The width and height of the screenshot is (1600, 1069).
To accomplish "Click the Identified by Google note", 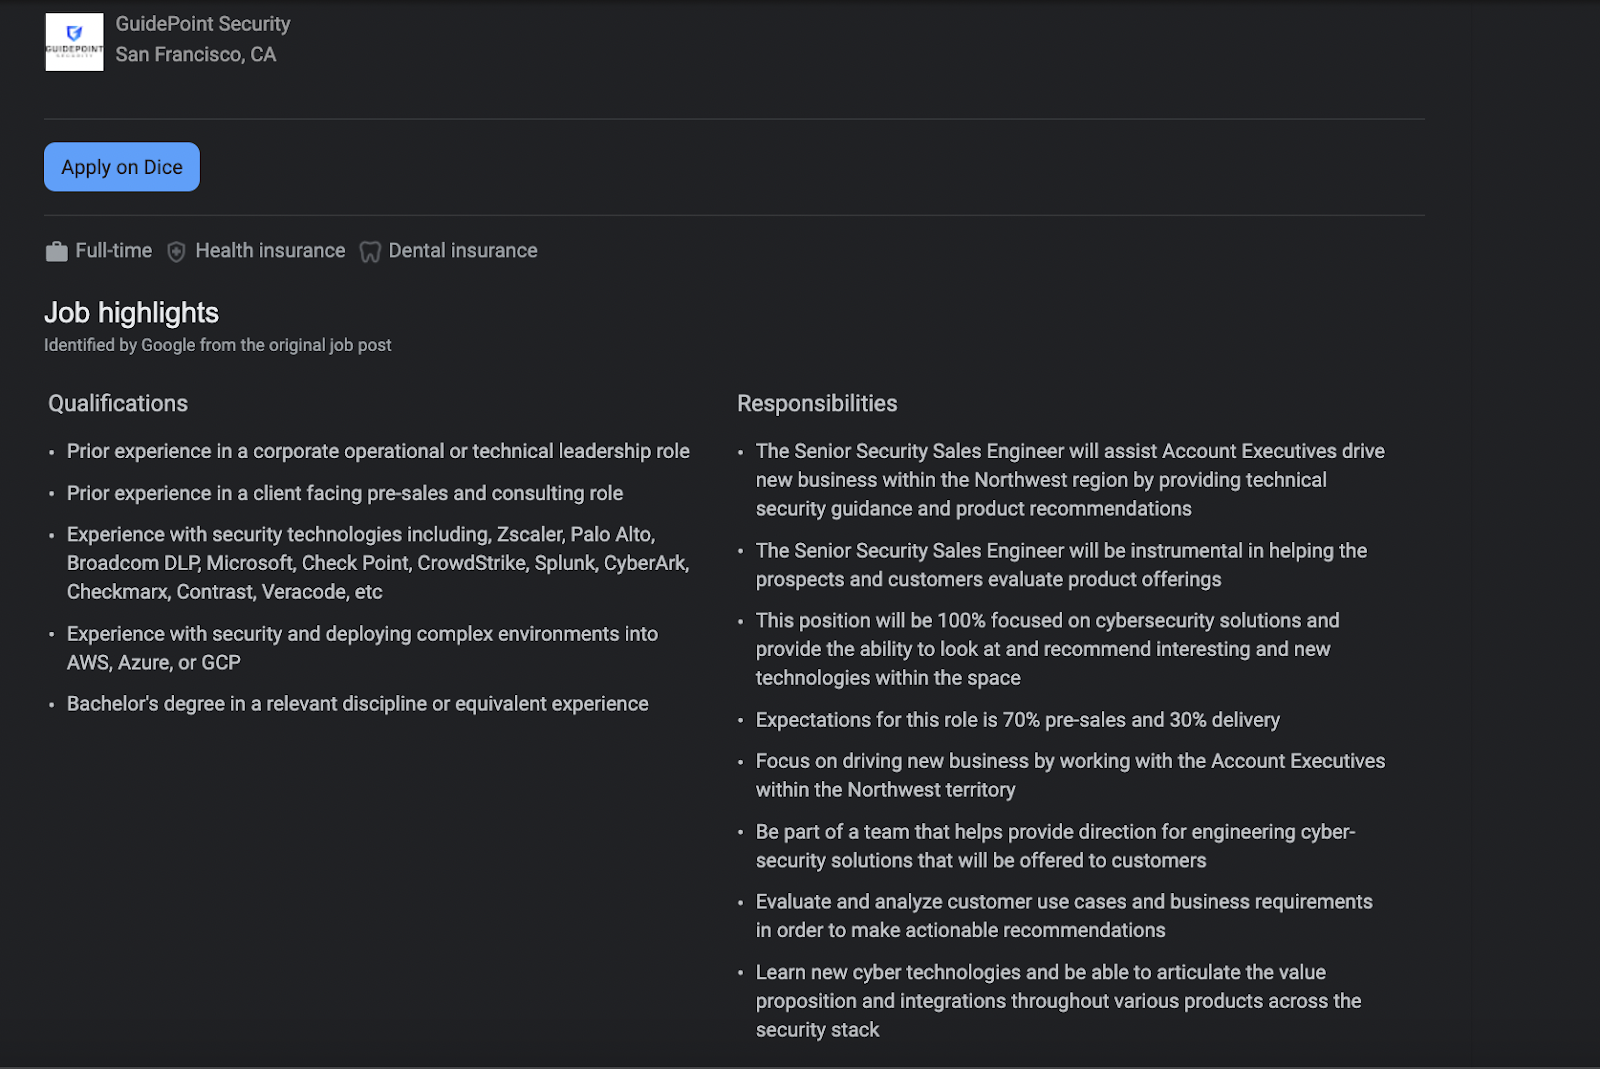I will tap(217, 345).
